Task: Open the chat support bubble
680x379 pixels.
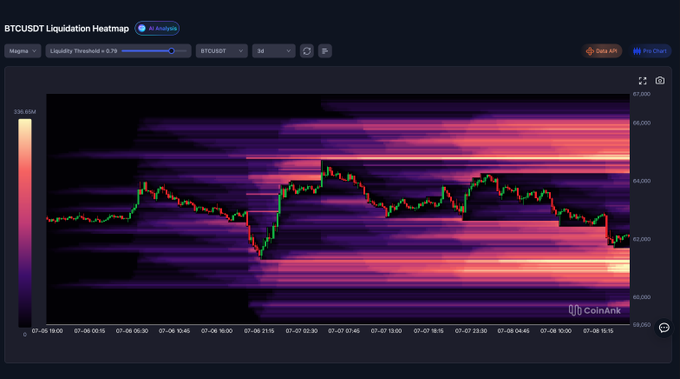Action: (664, 328)
